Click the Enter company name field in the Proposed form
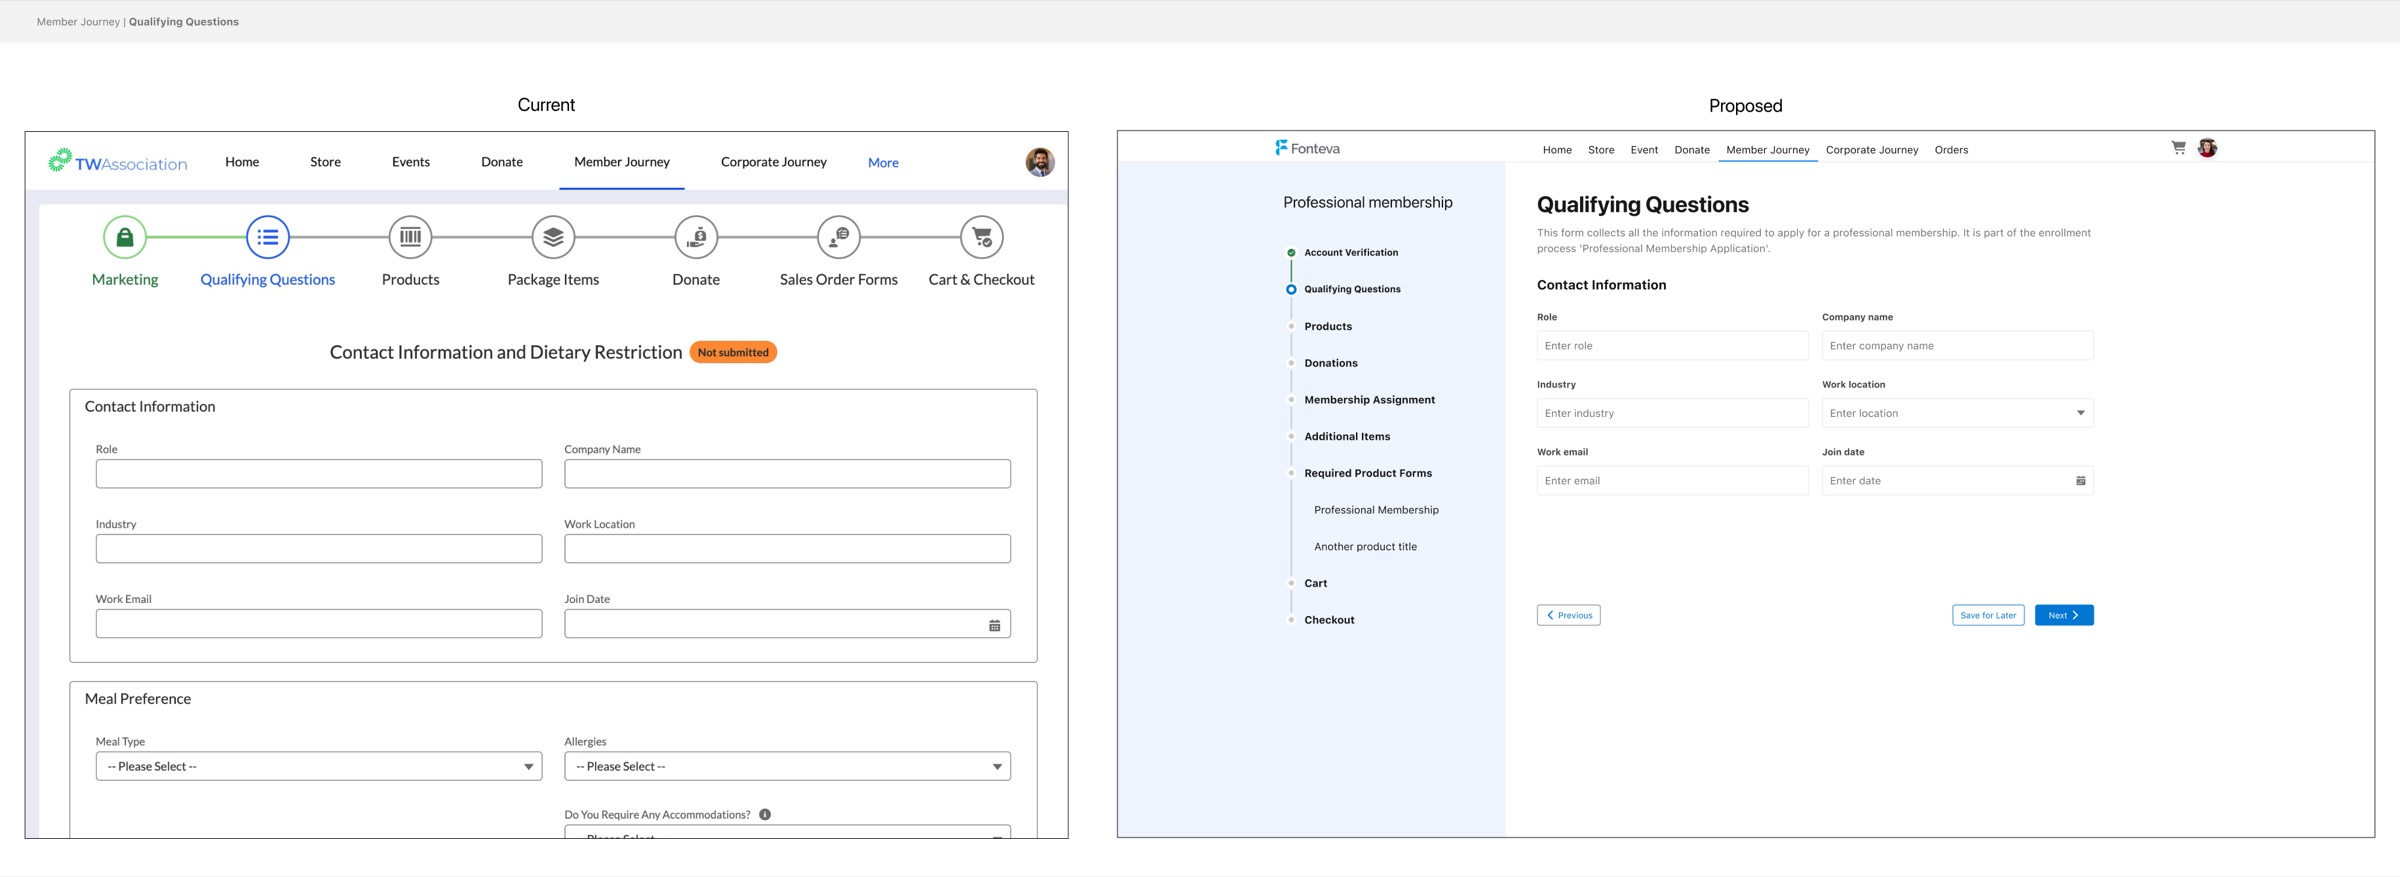2400x877 pixels. click(1957, 346)
